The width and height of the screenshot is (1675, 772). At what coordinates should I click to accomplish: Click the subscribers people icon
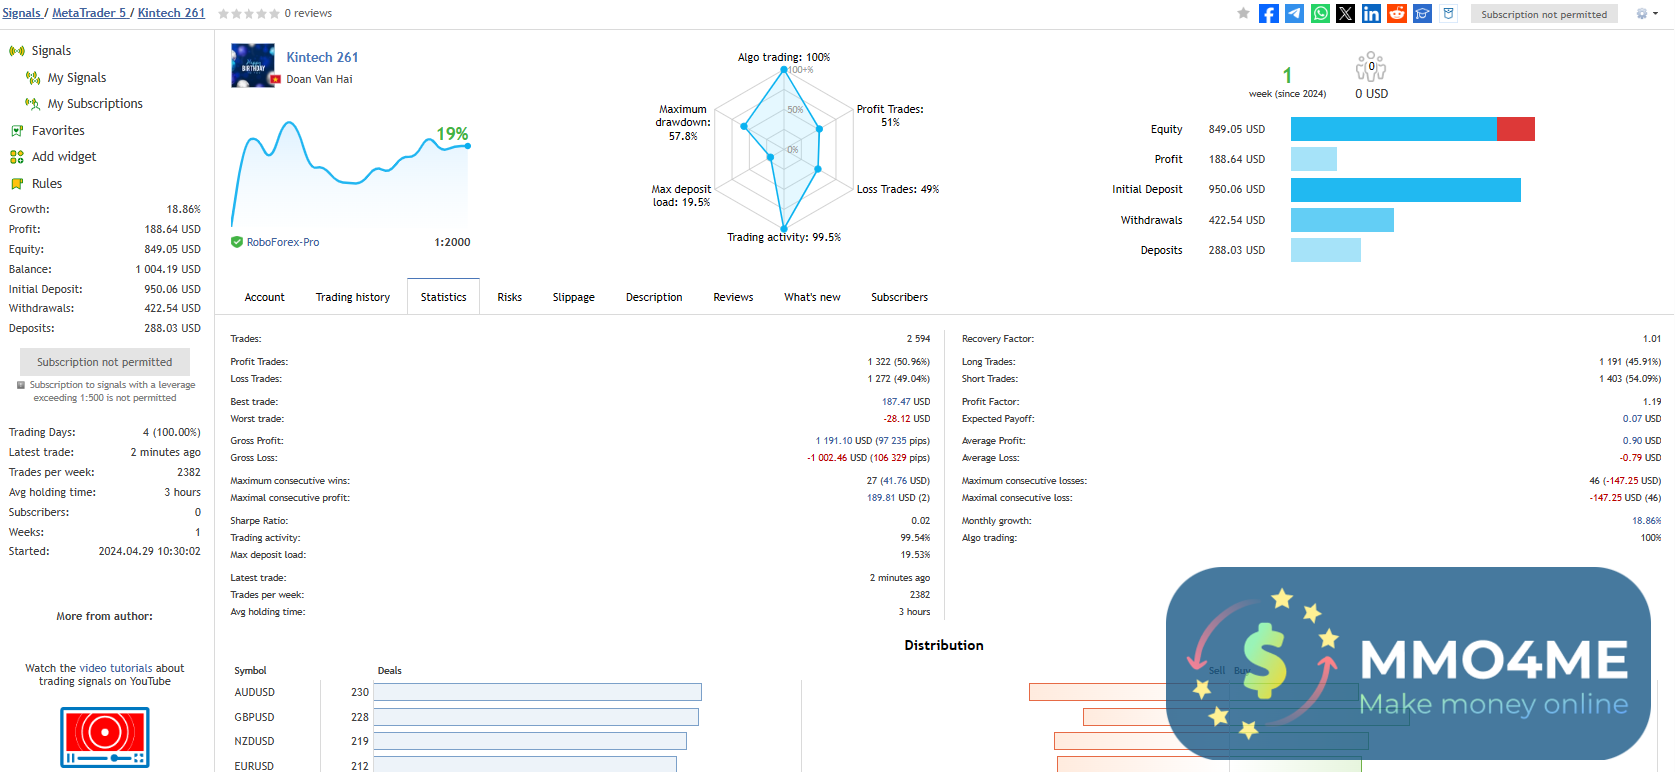click(1371, 68)
